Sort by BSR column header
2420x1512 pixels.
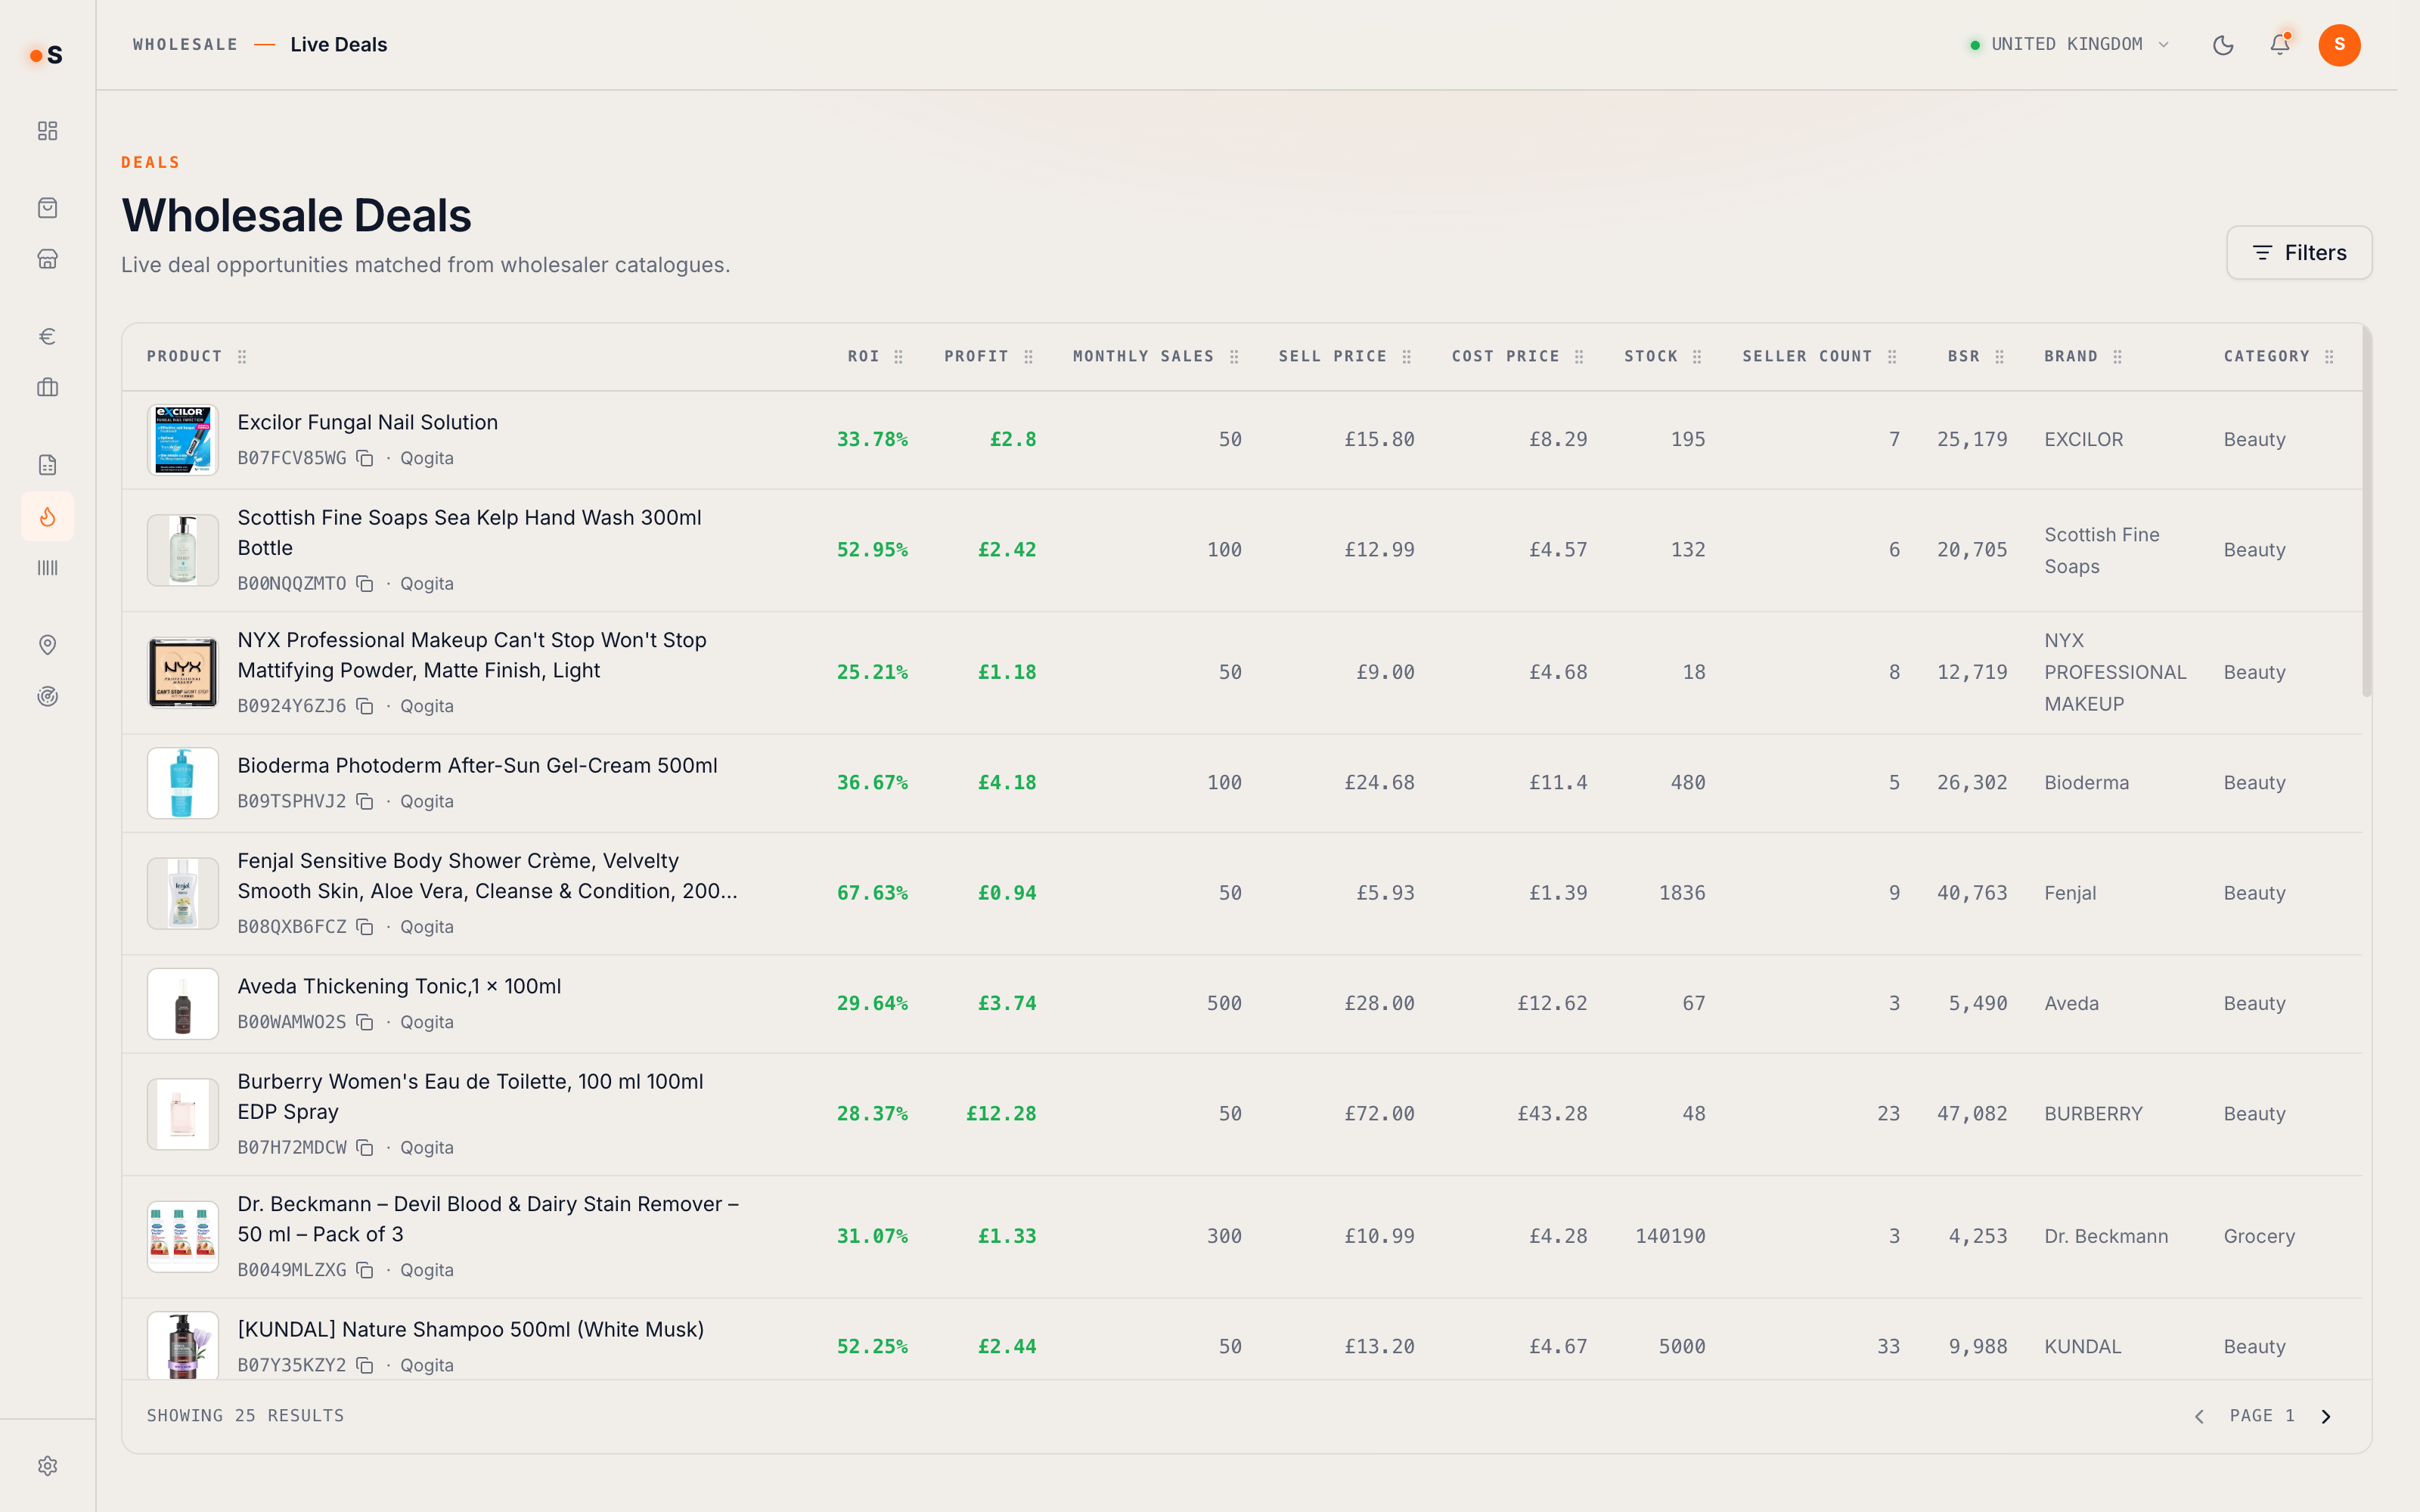point(1964,357)
